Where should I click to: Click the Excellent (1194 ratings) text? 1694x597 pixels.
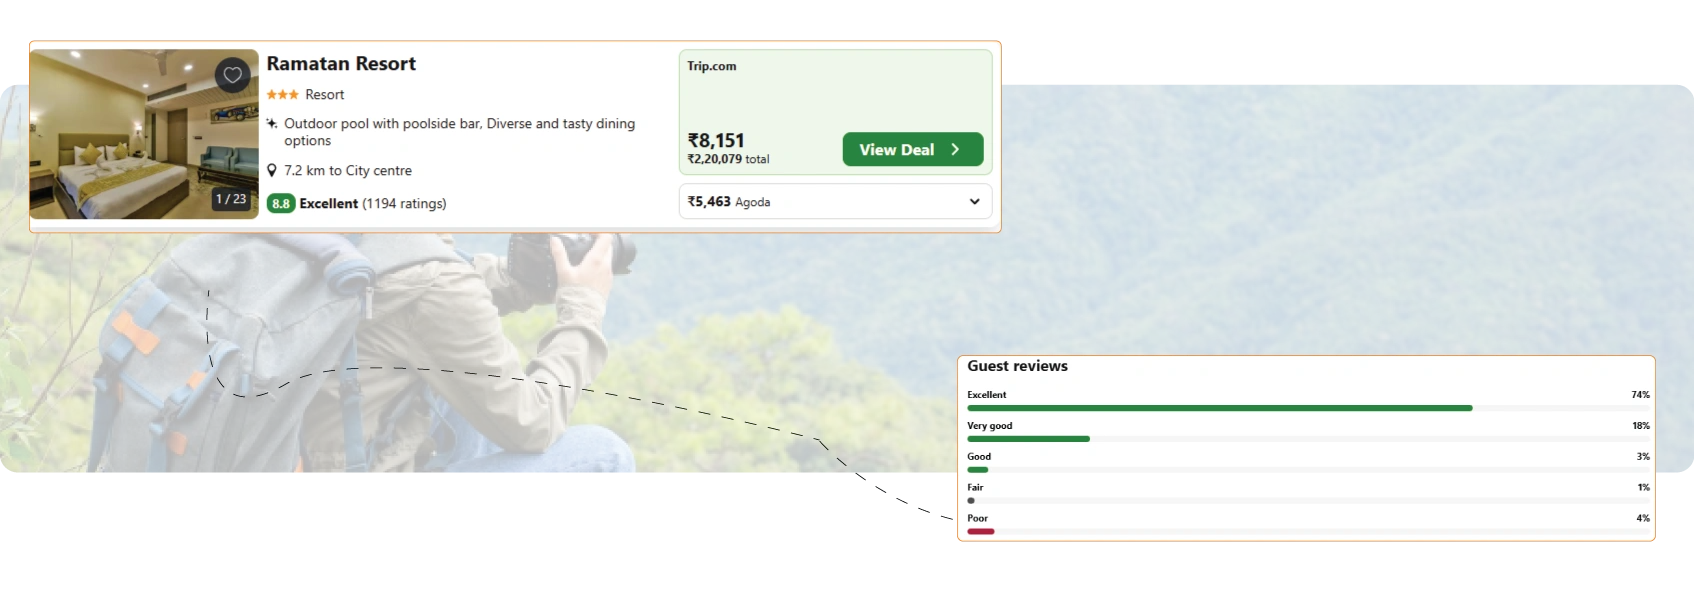(373, 204)
